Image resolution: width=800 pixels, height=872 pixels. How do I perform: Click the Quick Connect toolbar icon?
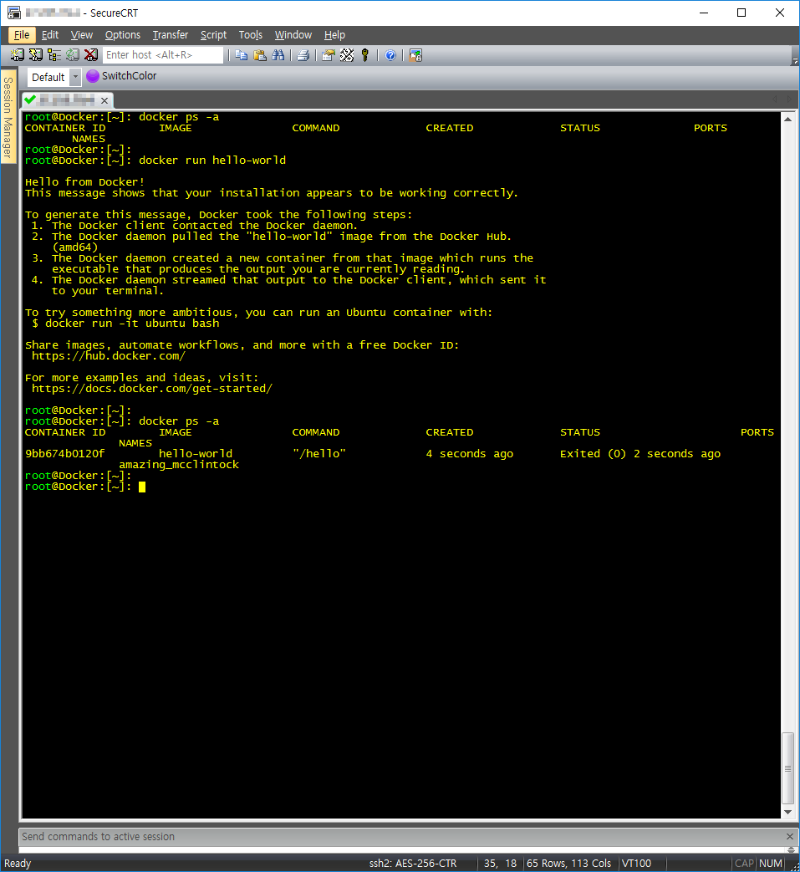[35, 55]
